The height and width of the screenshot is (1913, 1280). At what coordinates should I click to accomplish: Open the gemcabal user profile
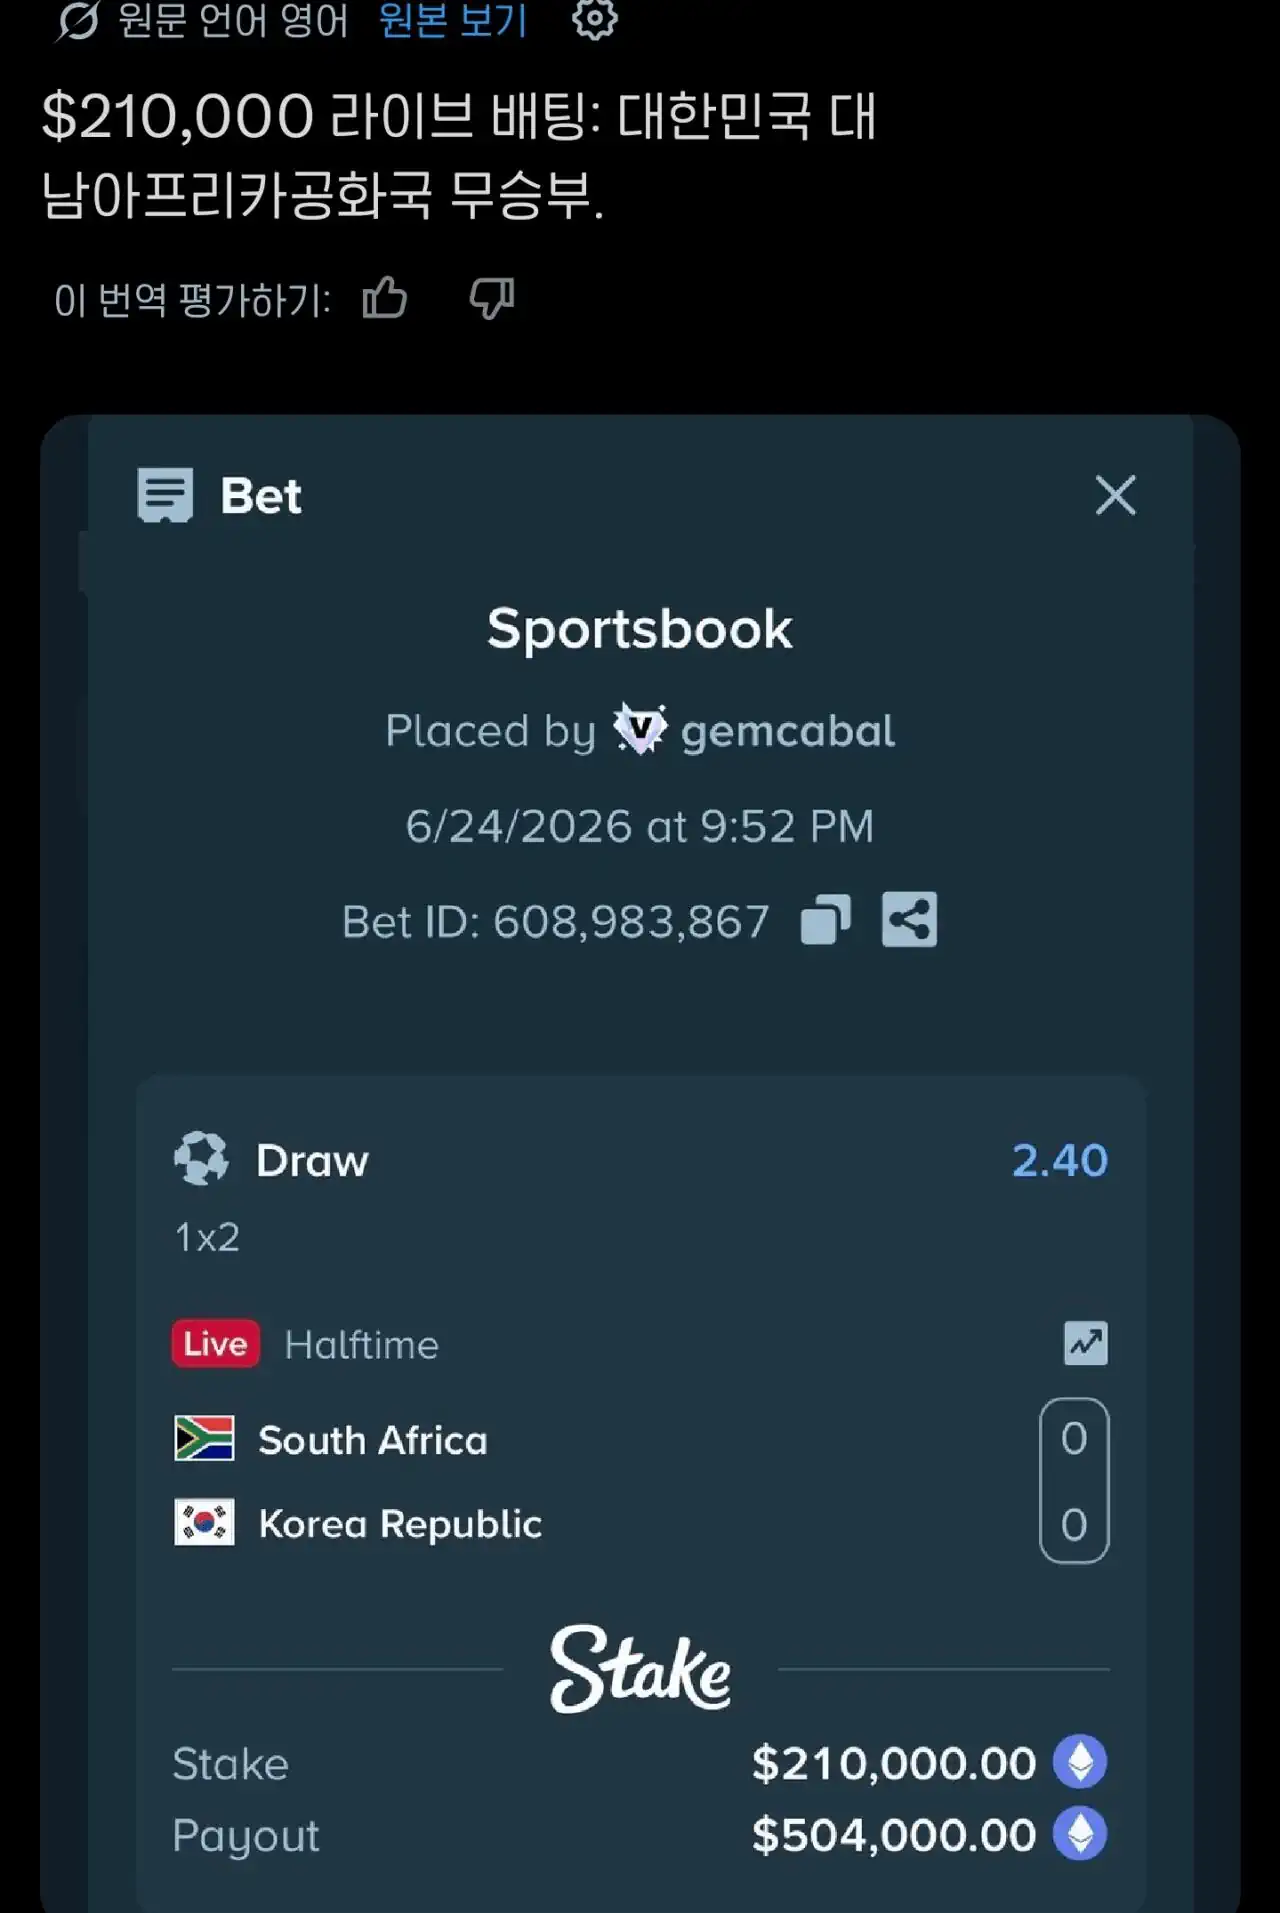tap(788, 731)
